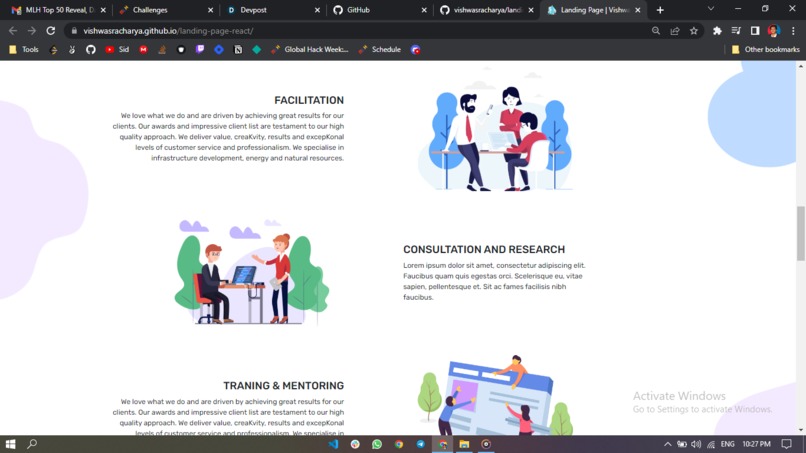Close the Devpost tab
Viewport: 806px width, 453px height.
[317, 10]
